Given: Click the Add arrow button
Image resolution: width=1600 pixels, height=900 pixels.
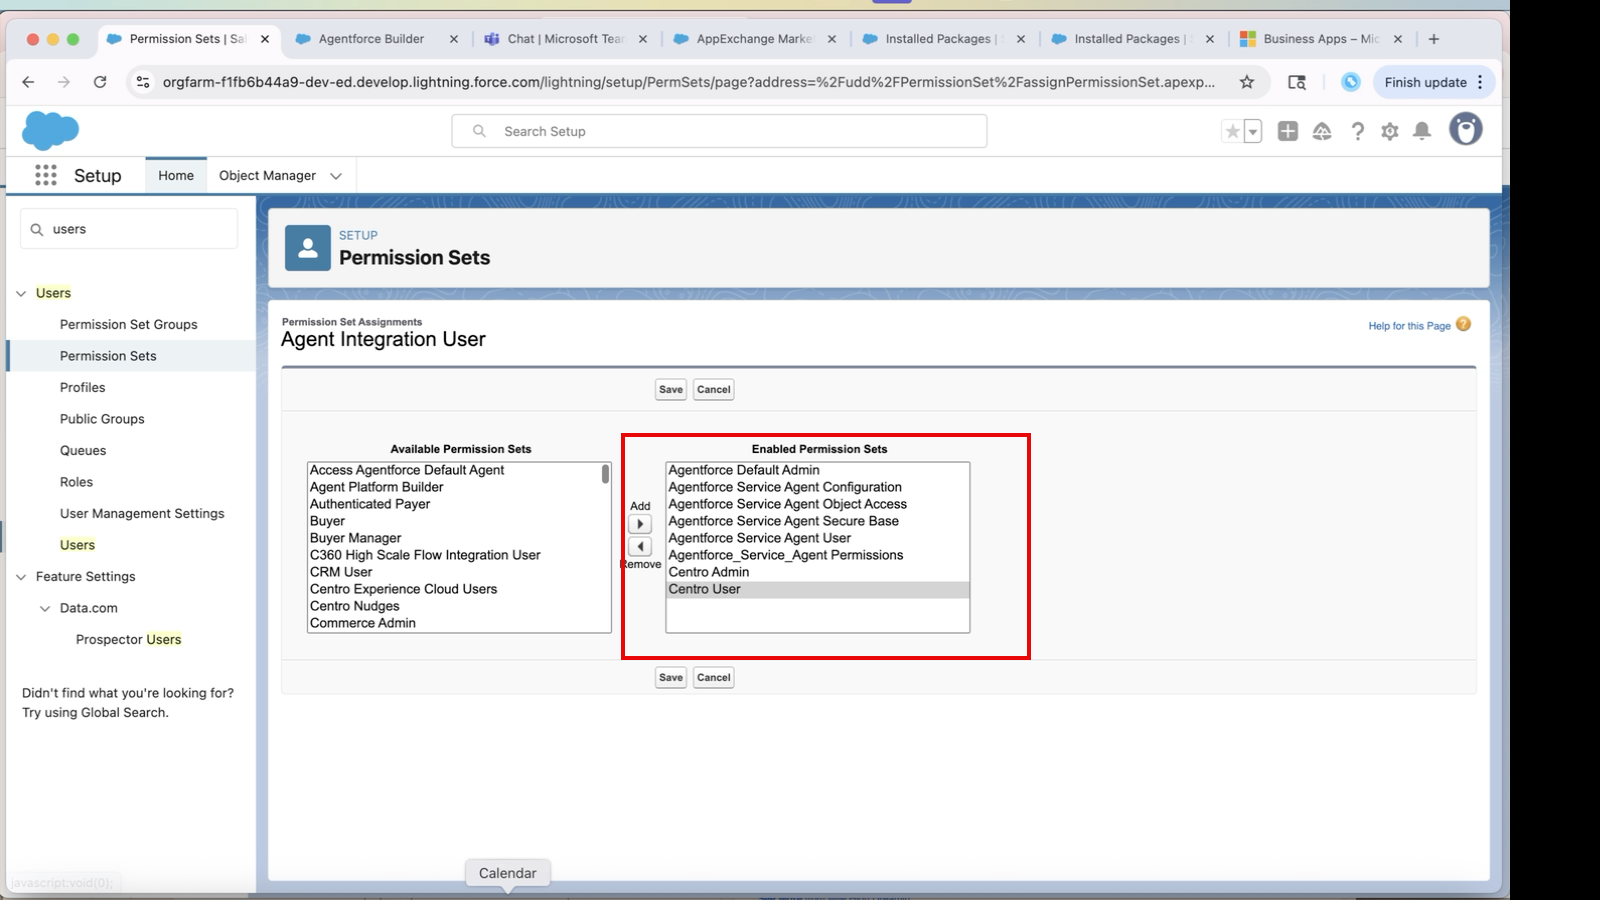Looking at the screenshot, I should click(x=640, y=524).
